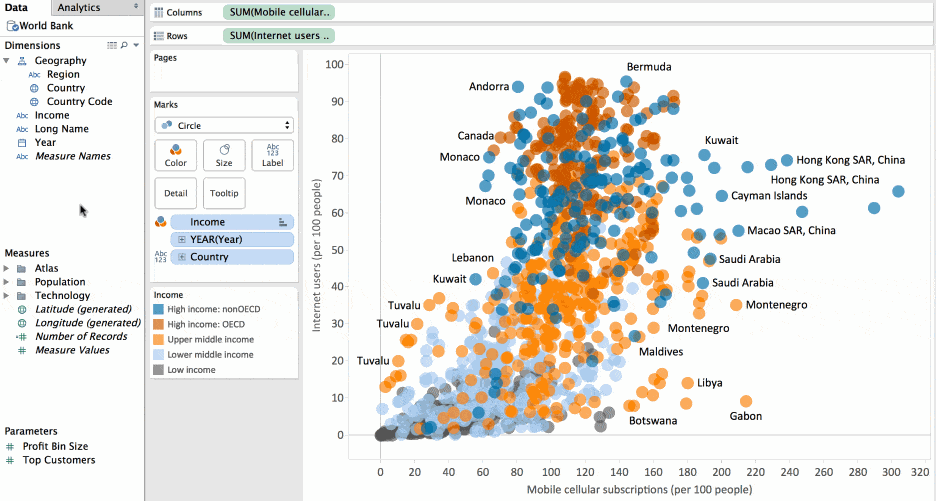Collapse the Geography hierarchy
Image resolution: width=936 pixels, height=501 pixels.
[7, 61]
